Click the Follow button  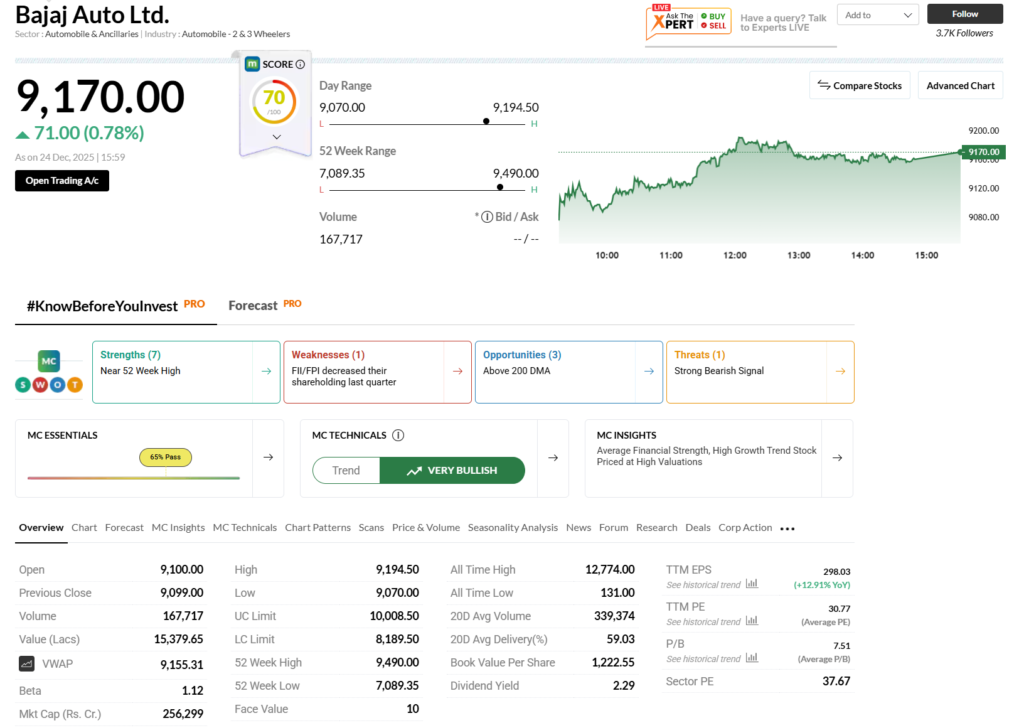(964, 14)
